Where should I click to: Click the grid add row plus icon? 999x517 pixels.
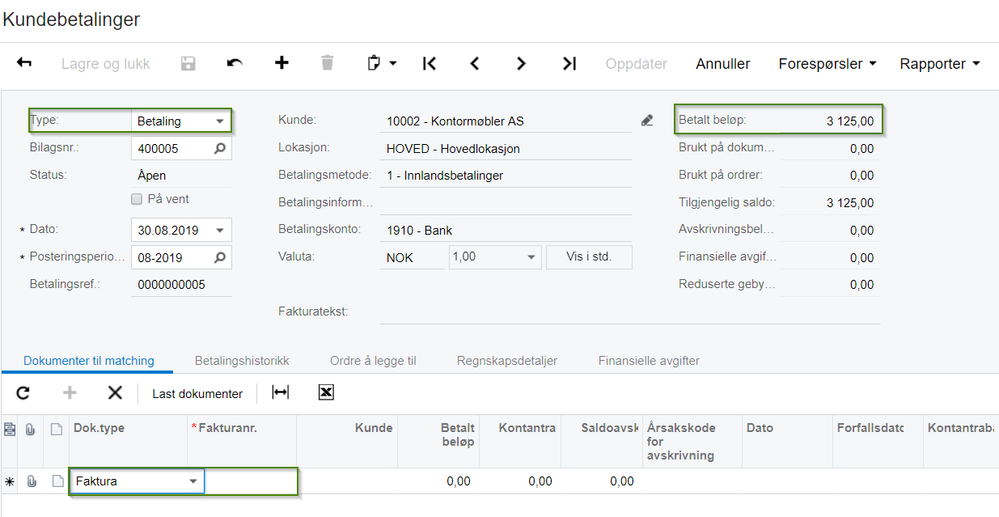69,393
